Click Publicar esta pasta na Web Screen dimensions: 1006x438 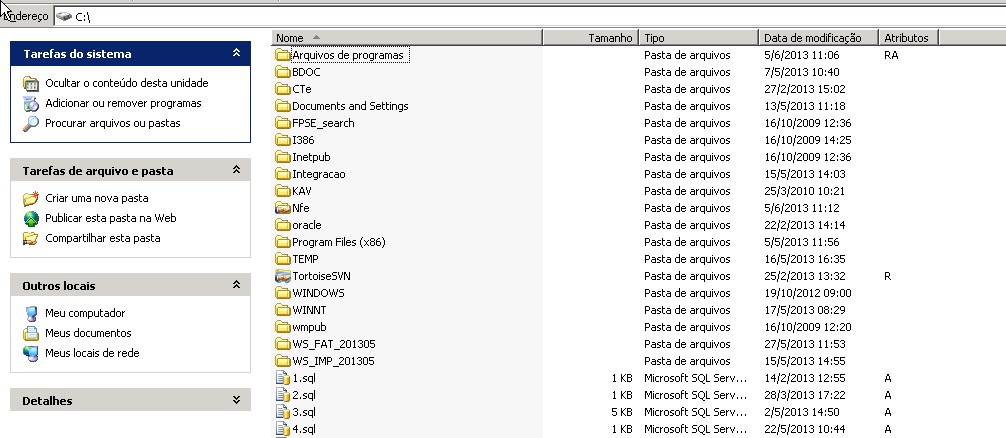click(x=110, y=218)
